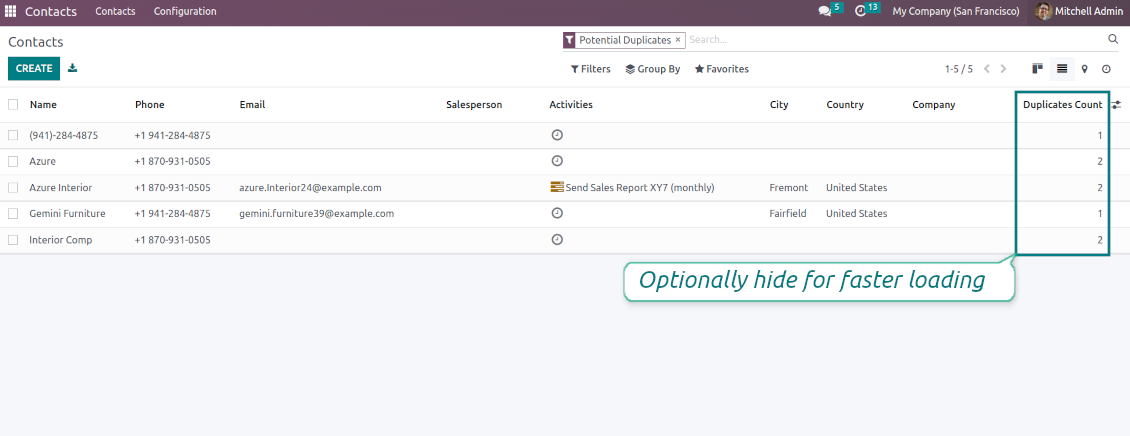
Task: Remove the Potential Duplicates filter tag
Action: [678, 40]
